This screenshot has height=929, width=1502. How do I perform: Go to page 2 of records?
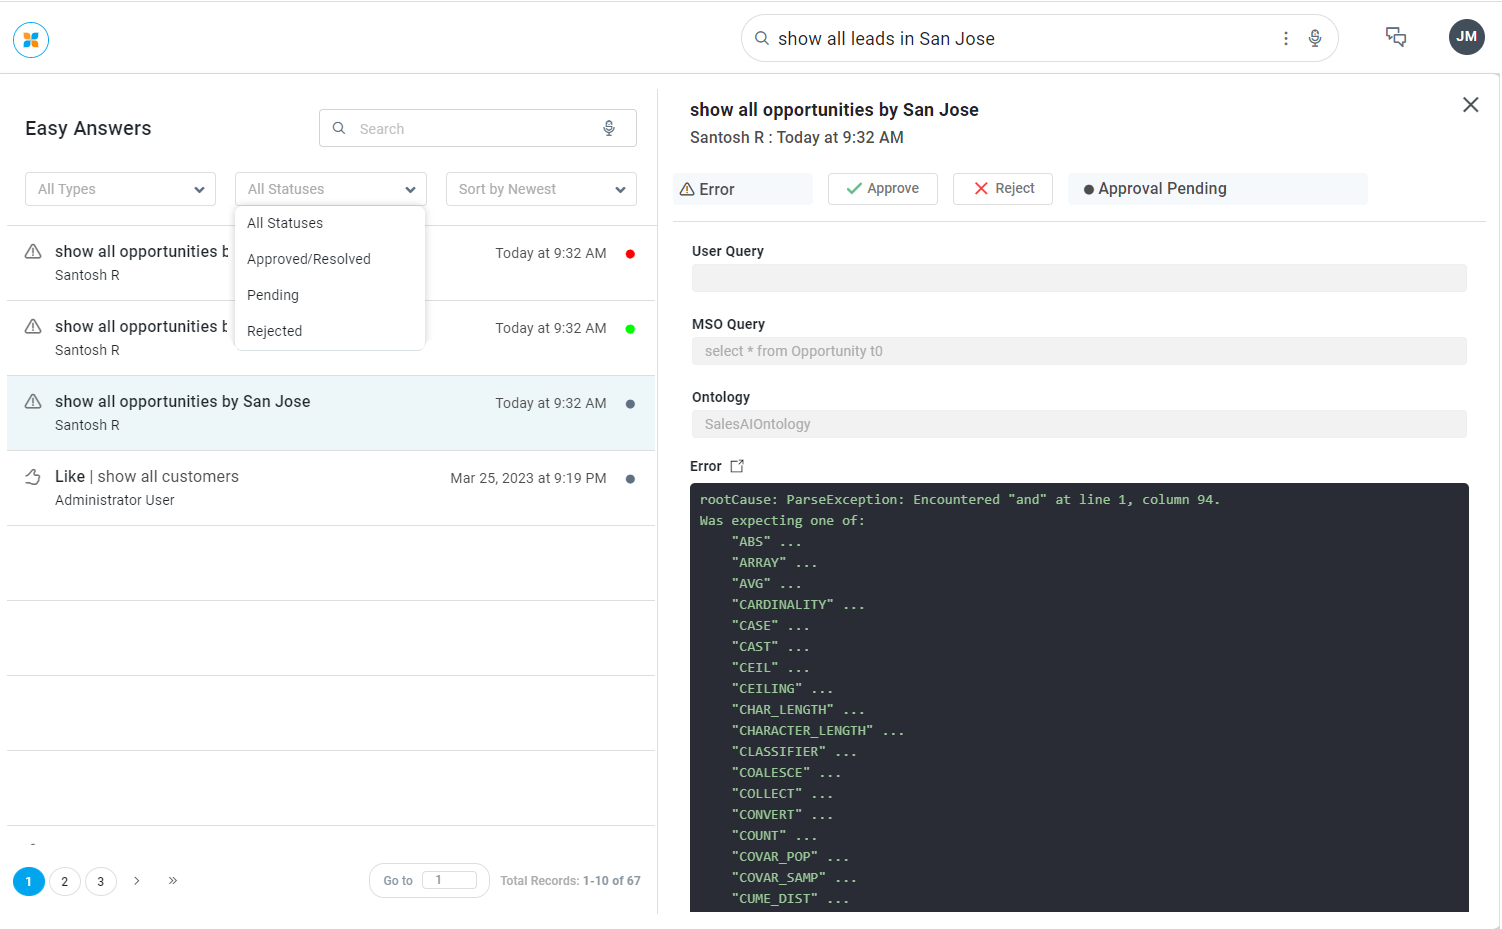coord(65,881)
